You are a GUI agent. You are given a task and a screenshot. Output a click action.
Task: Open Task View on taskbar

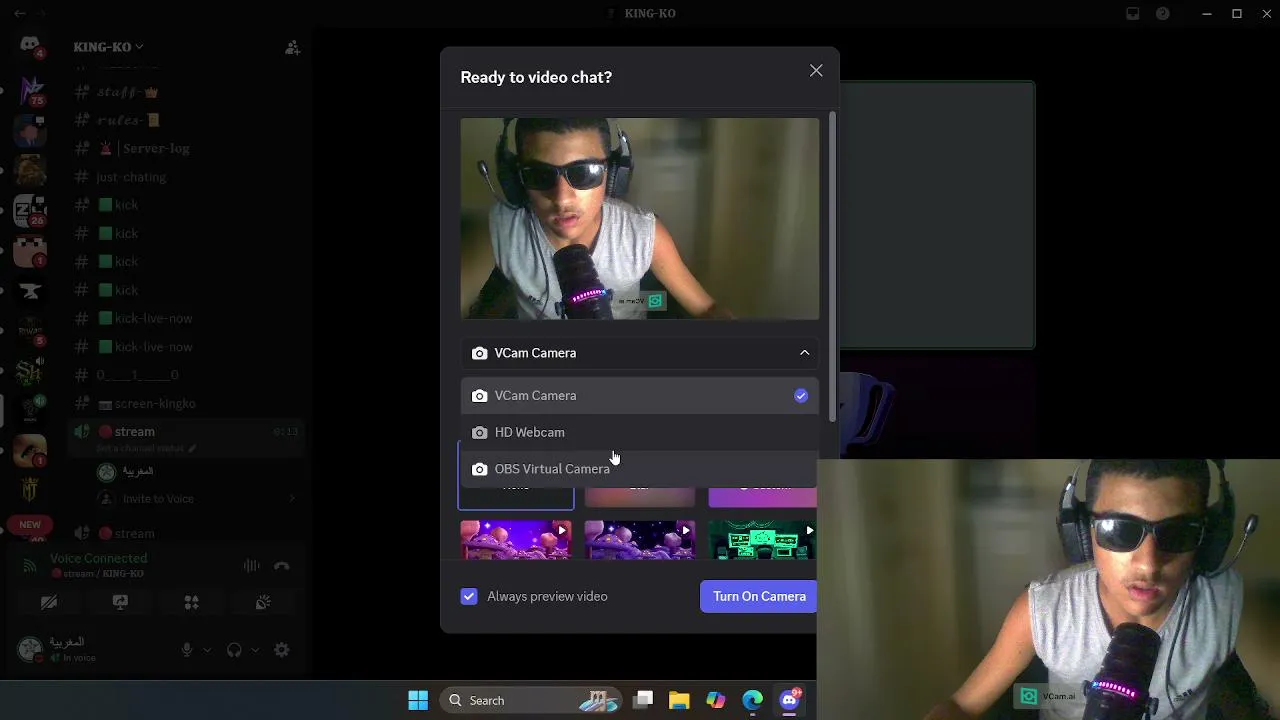click(x=643, y=700)
